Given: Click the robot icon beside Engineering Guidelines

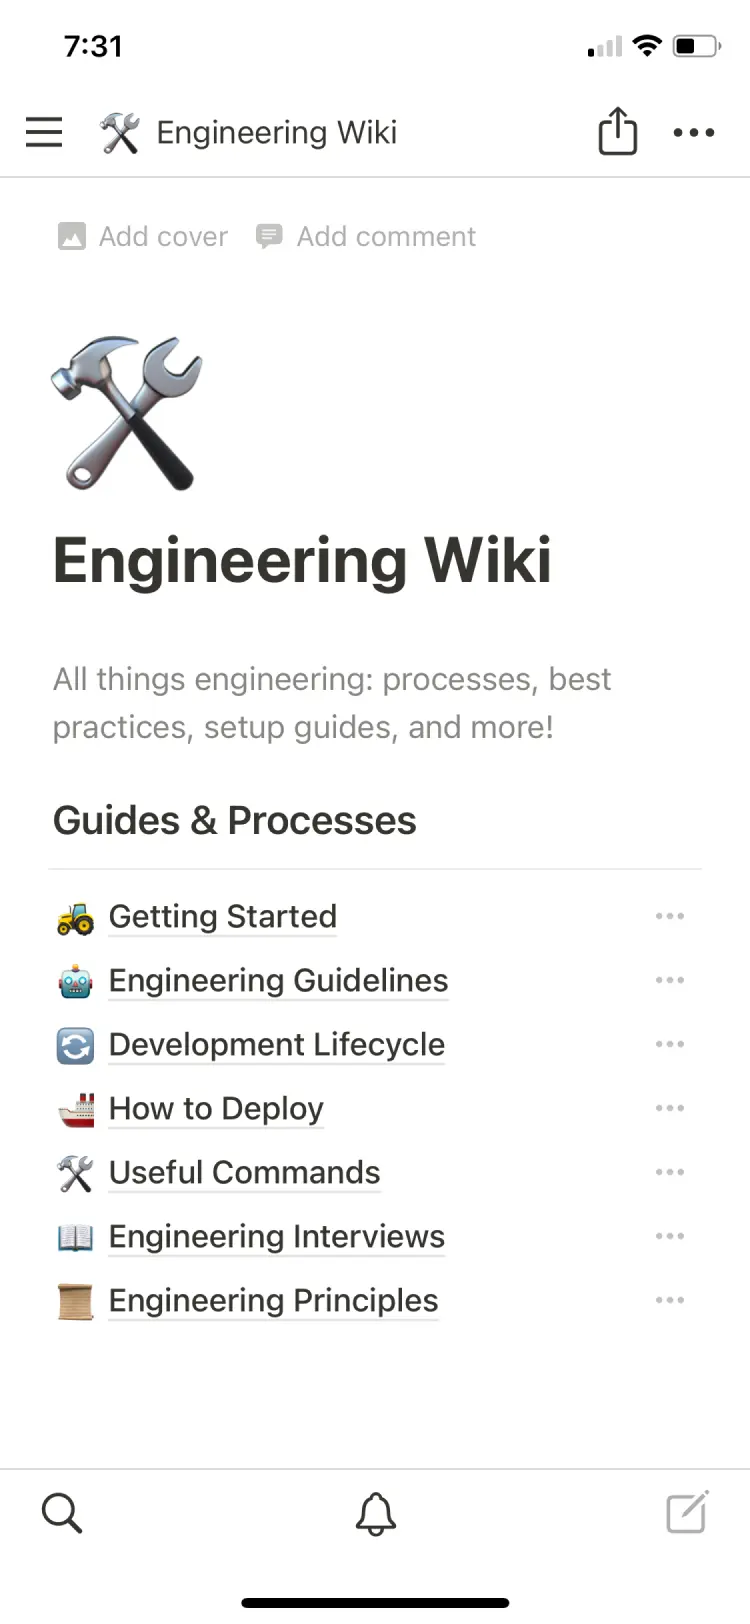Looking at the screenshot, I should 74,980.
